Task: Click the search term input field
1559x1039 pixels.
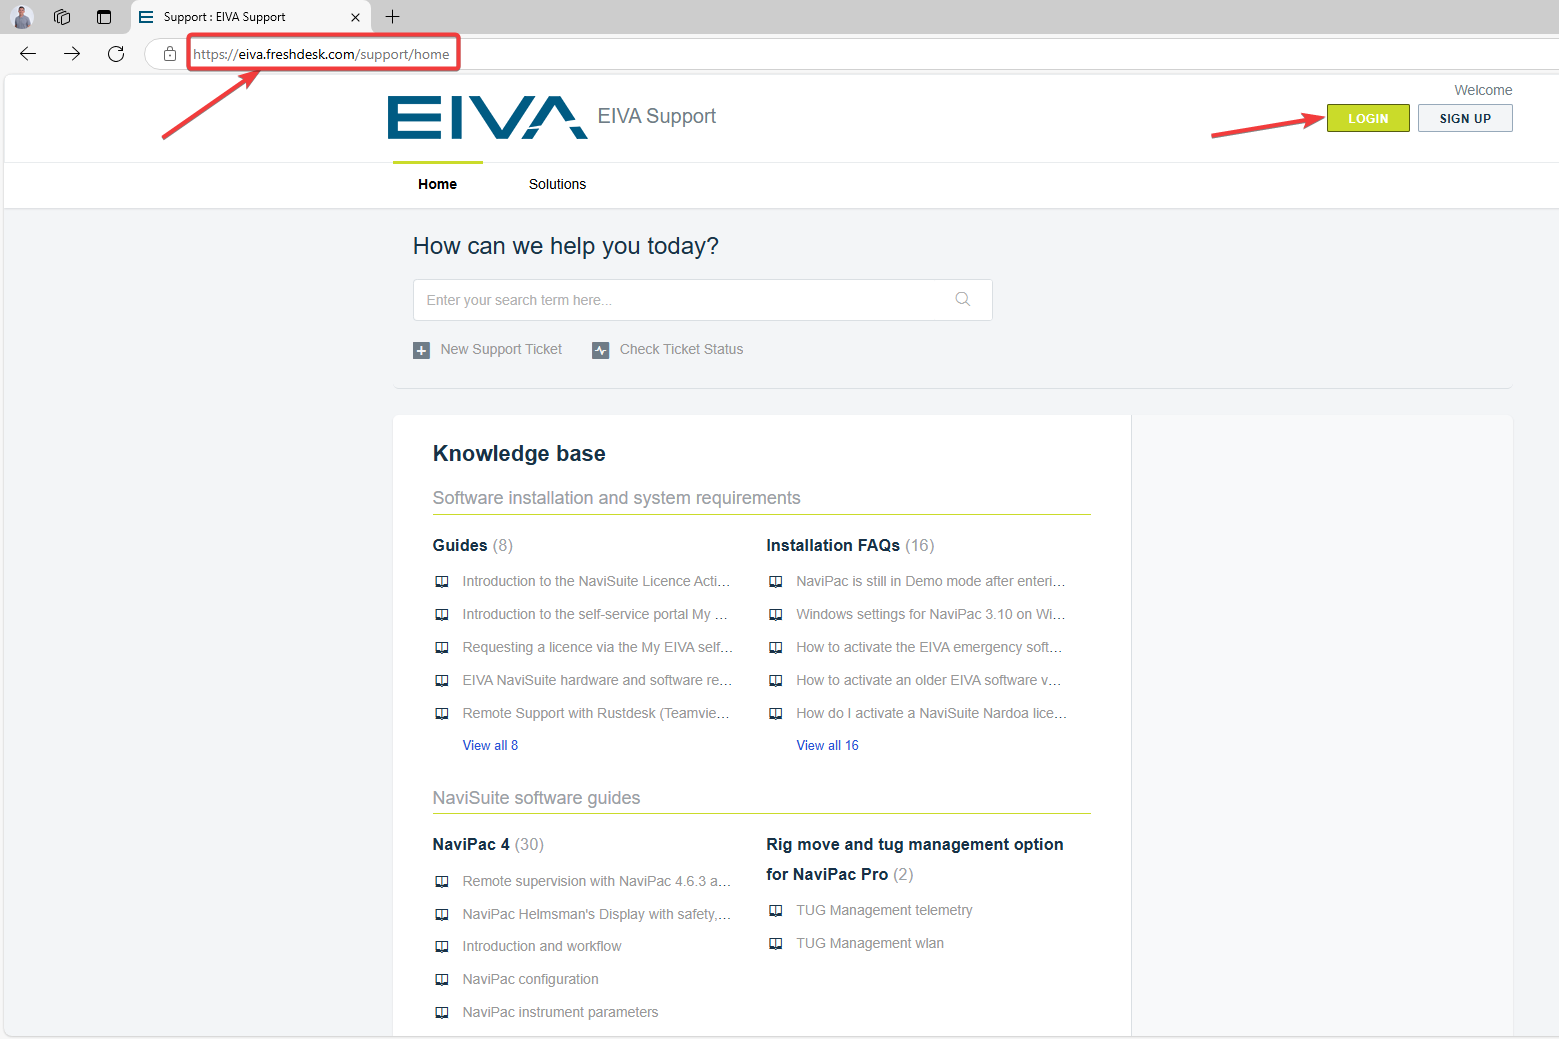Action: 702,300
